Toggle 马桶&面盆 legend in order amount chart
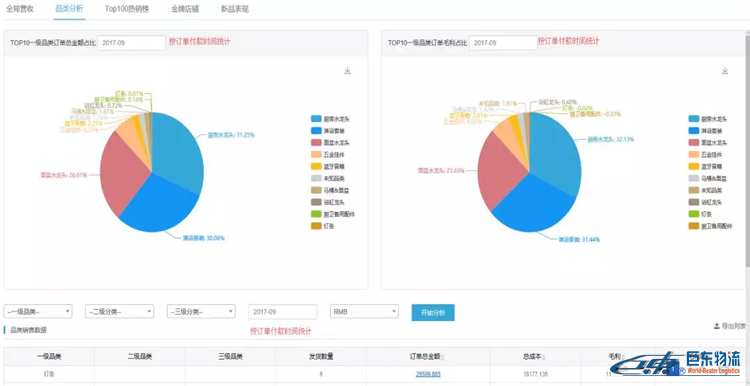The image size is (750, 386). 331,190
